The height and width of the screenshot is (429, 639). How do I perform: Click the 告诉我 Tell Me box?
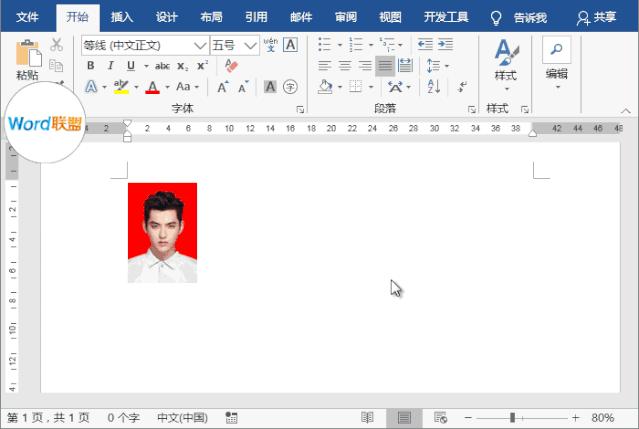click(519, 18)
